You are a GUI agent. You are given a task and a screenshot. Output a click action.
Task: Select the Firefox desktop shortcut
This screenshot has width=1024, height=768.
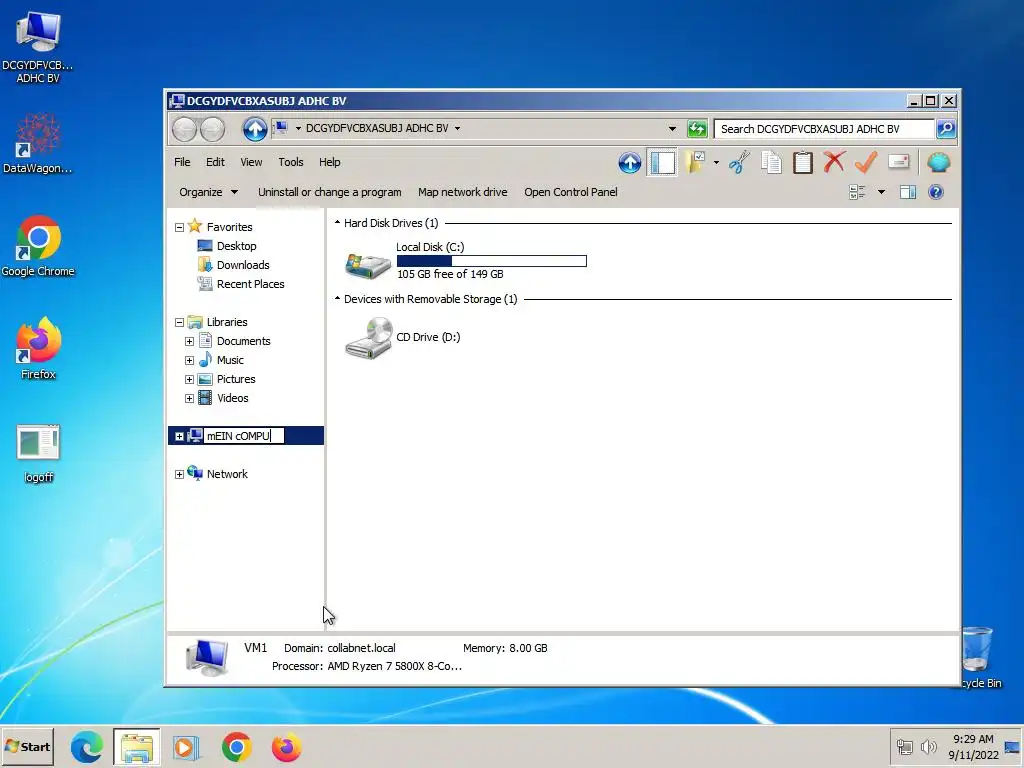click(x=38, y=349)
